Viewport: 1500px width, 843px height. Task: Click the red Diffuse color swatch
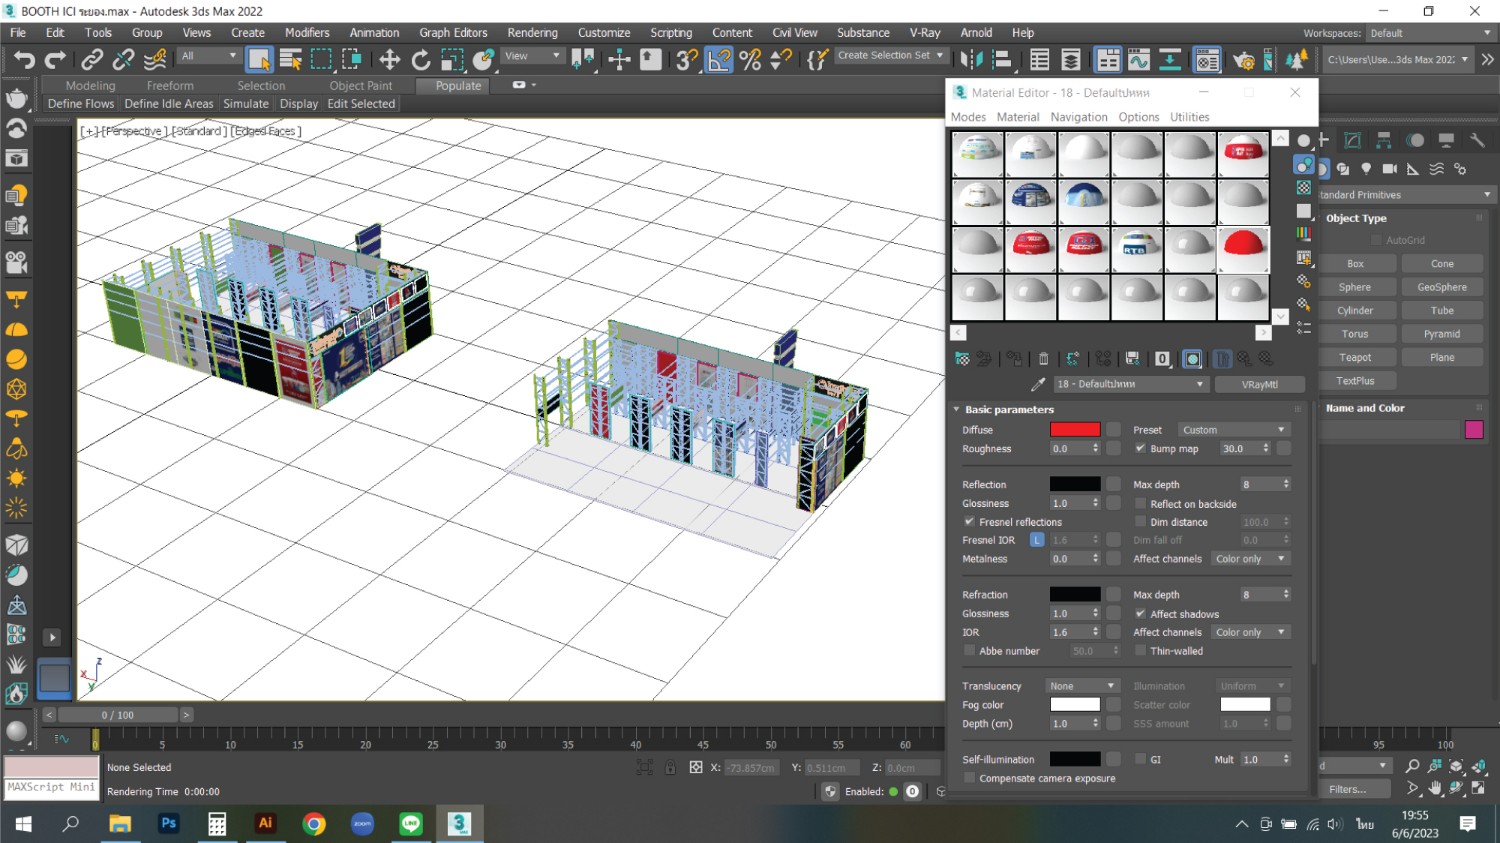coord(1075,430)
